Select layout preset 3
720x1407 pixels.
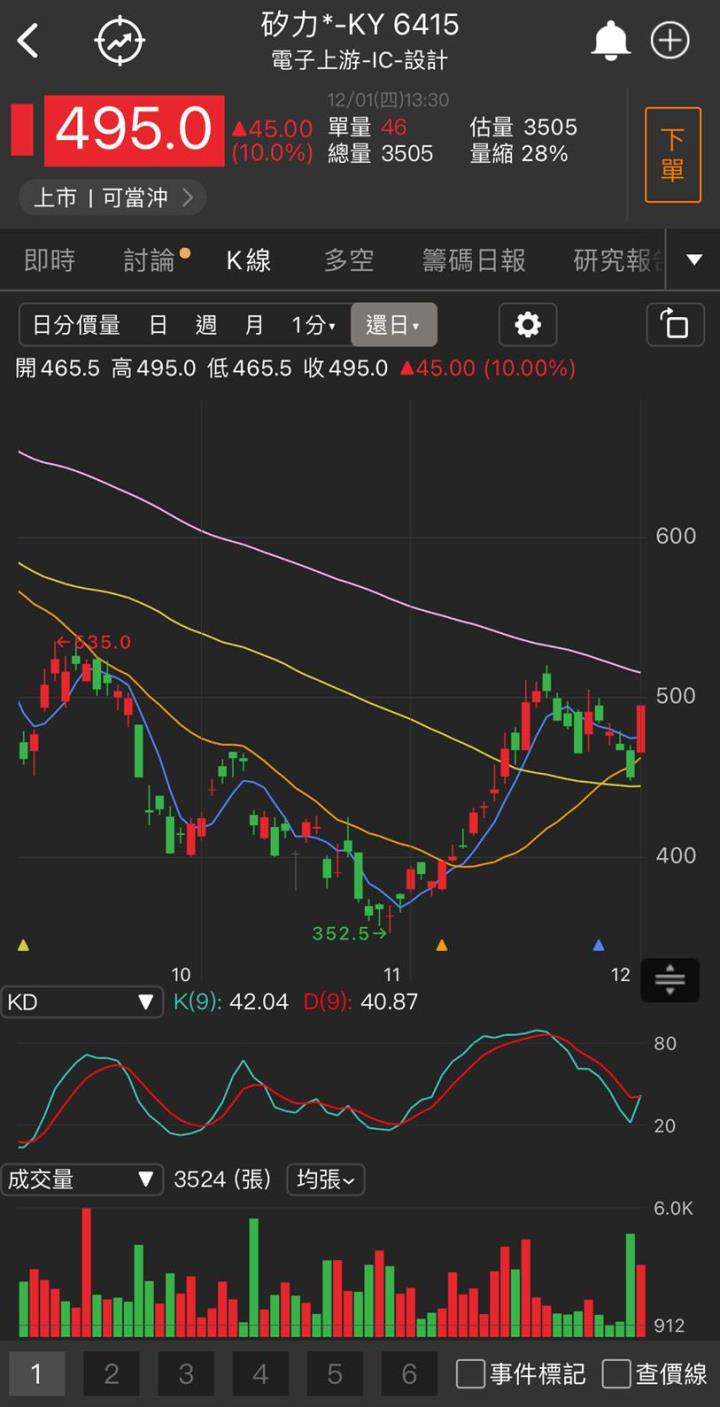click(186, 1374)
